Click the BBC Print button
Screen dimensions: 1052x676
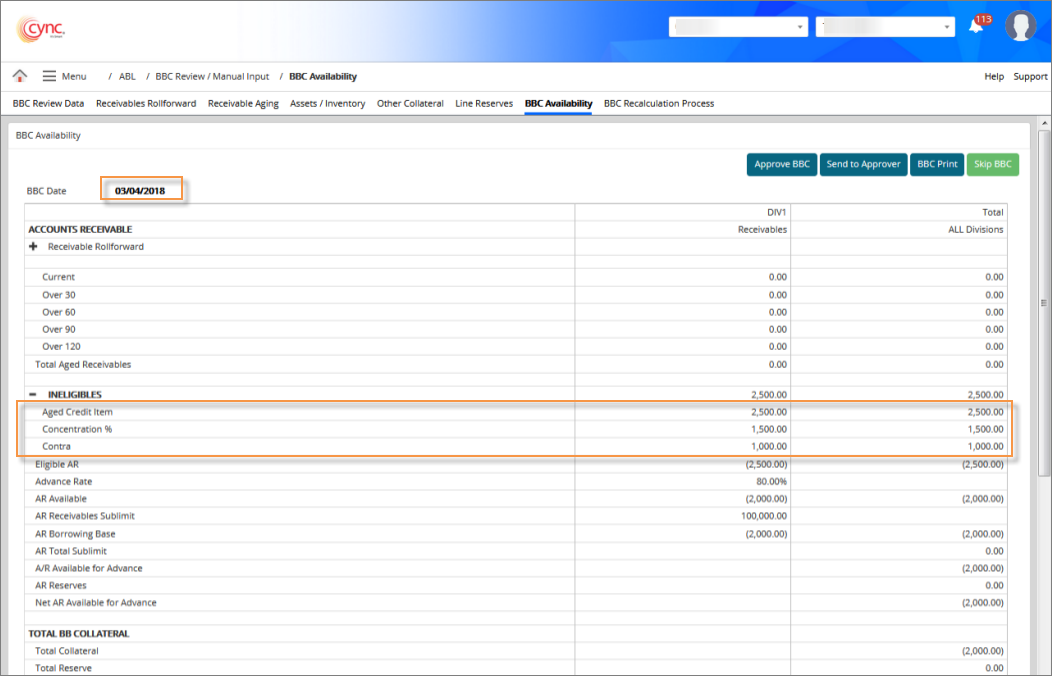click(x=937, y=164)
